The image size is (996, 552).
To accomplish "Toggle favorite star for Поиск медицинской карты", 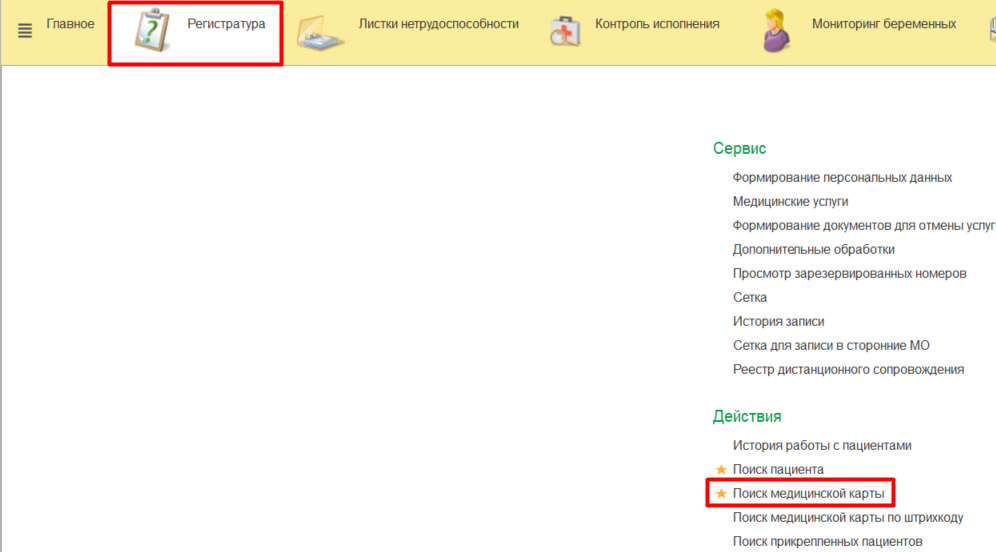I will 721,493.
